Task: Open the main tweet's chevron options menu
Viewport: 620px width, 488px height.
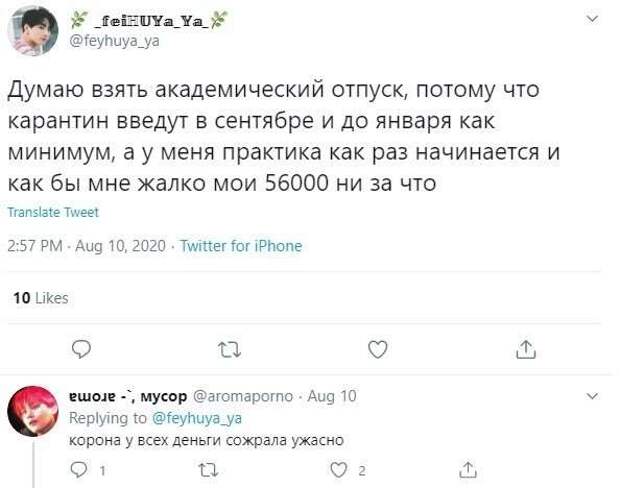Action: pyautogui.click(x=592, y=19)
